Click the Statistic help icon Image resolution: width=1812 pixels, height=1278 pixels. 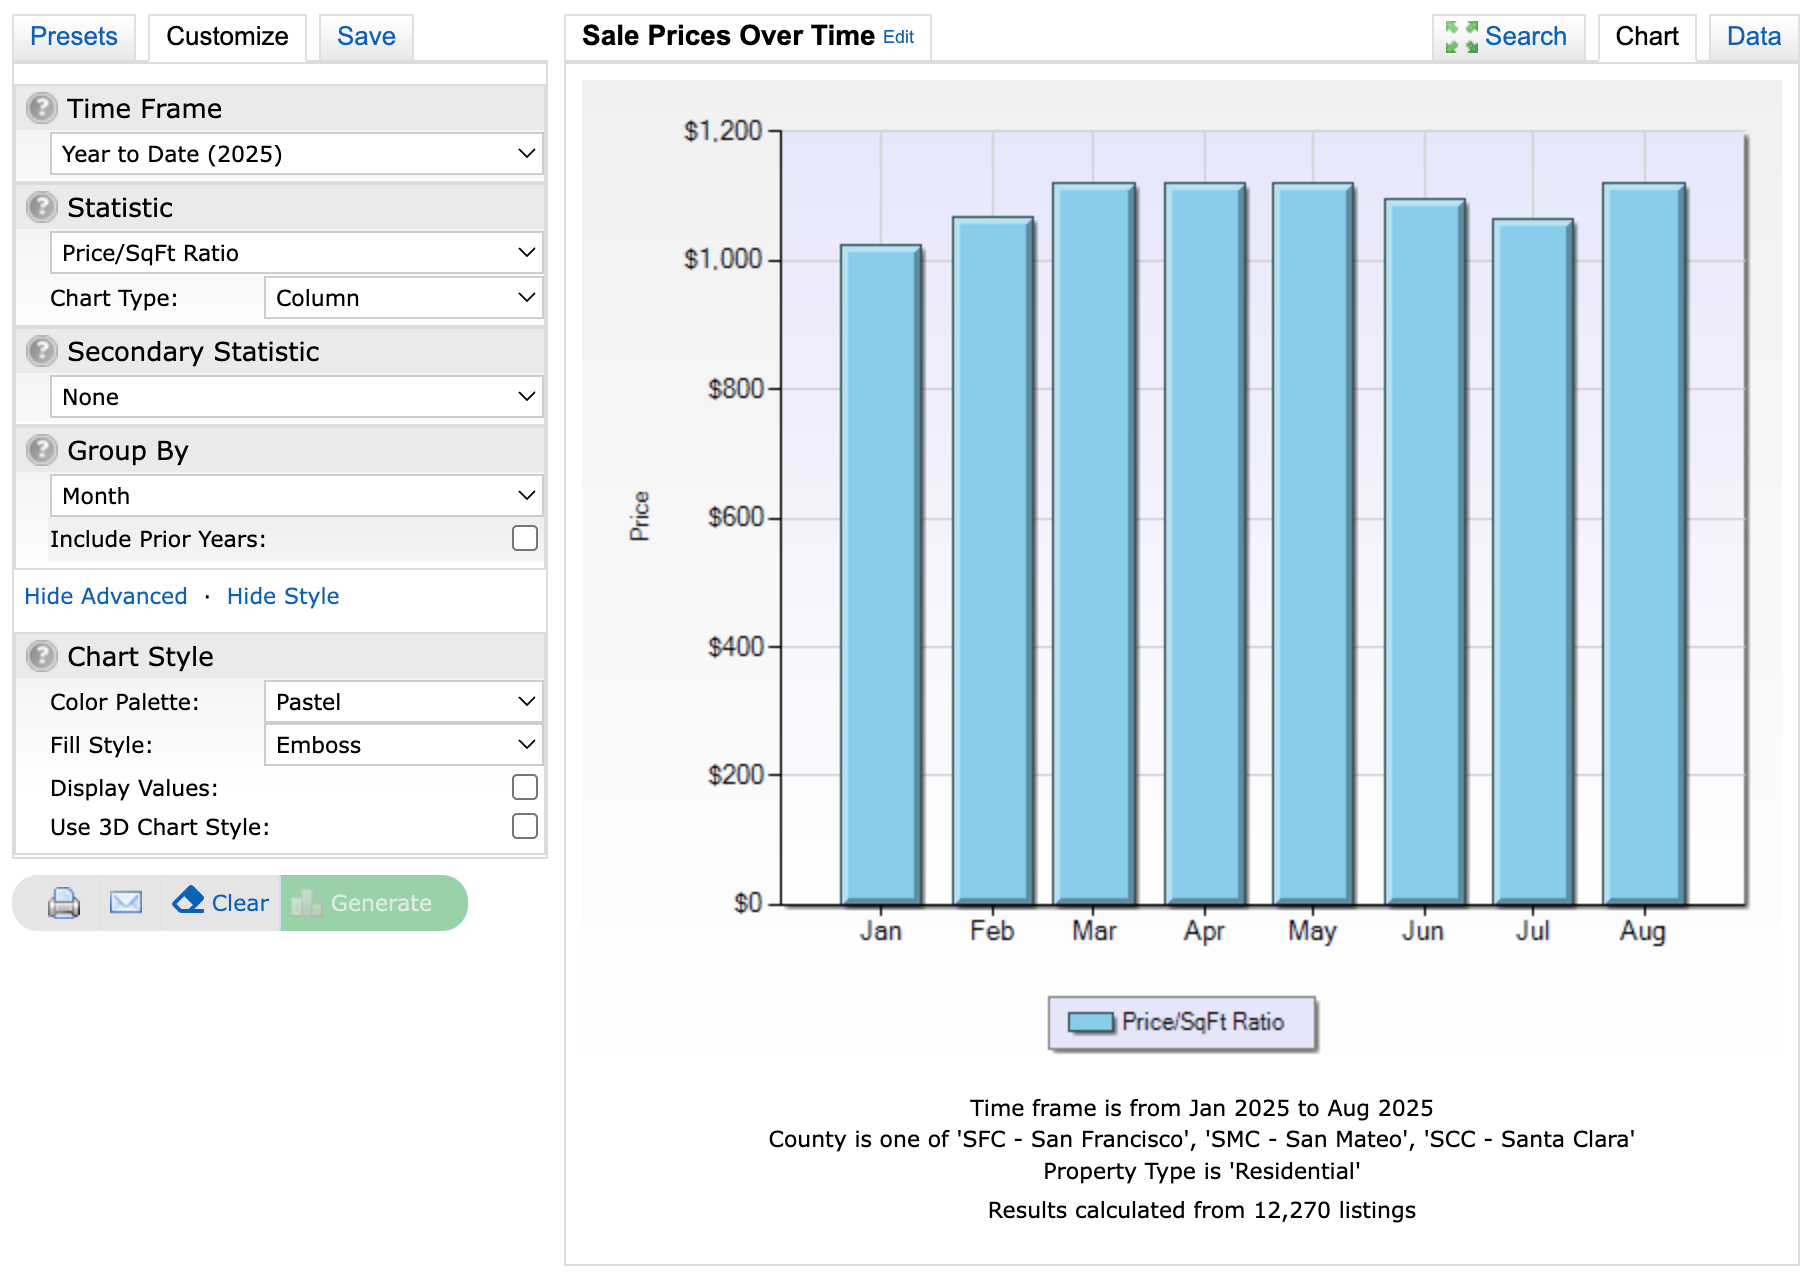click(41, 207)
